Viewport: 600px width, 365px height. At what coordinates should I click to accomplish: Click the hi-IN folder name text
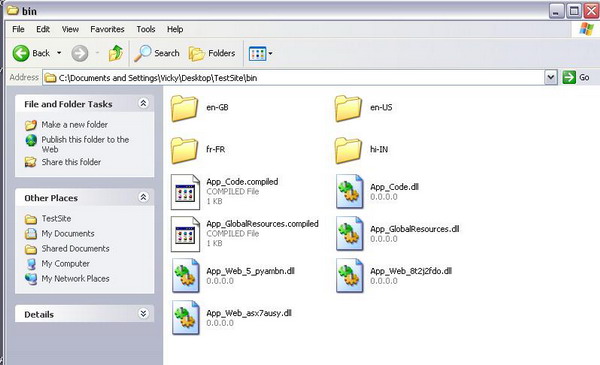coord(379,149)
